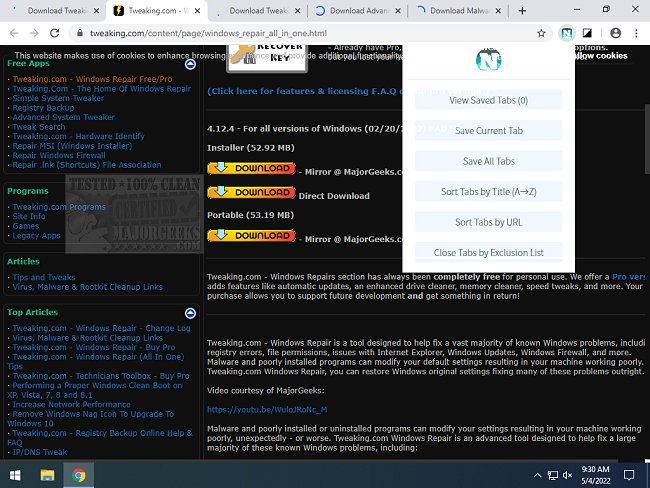Screen dimensions: 650x488
Task: Click the Chrome taskbar icon
Action: 79,475
